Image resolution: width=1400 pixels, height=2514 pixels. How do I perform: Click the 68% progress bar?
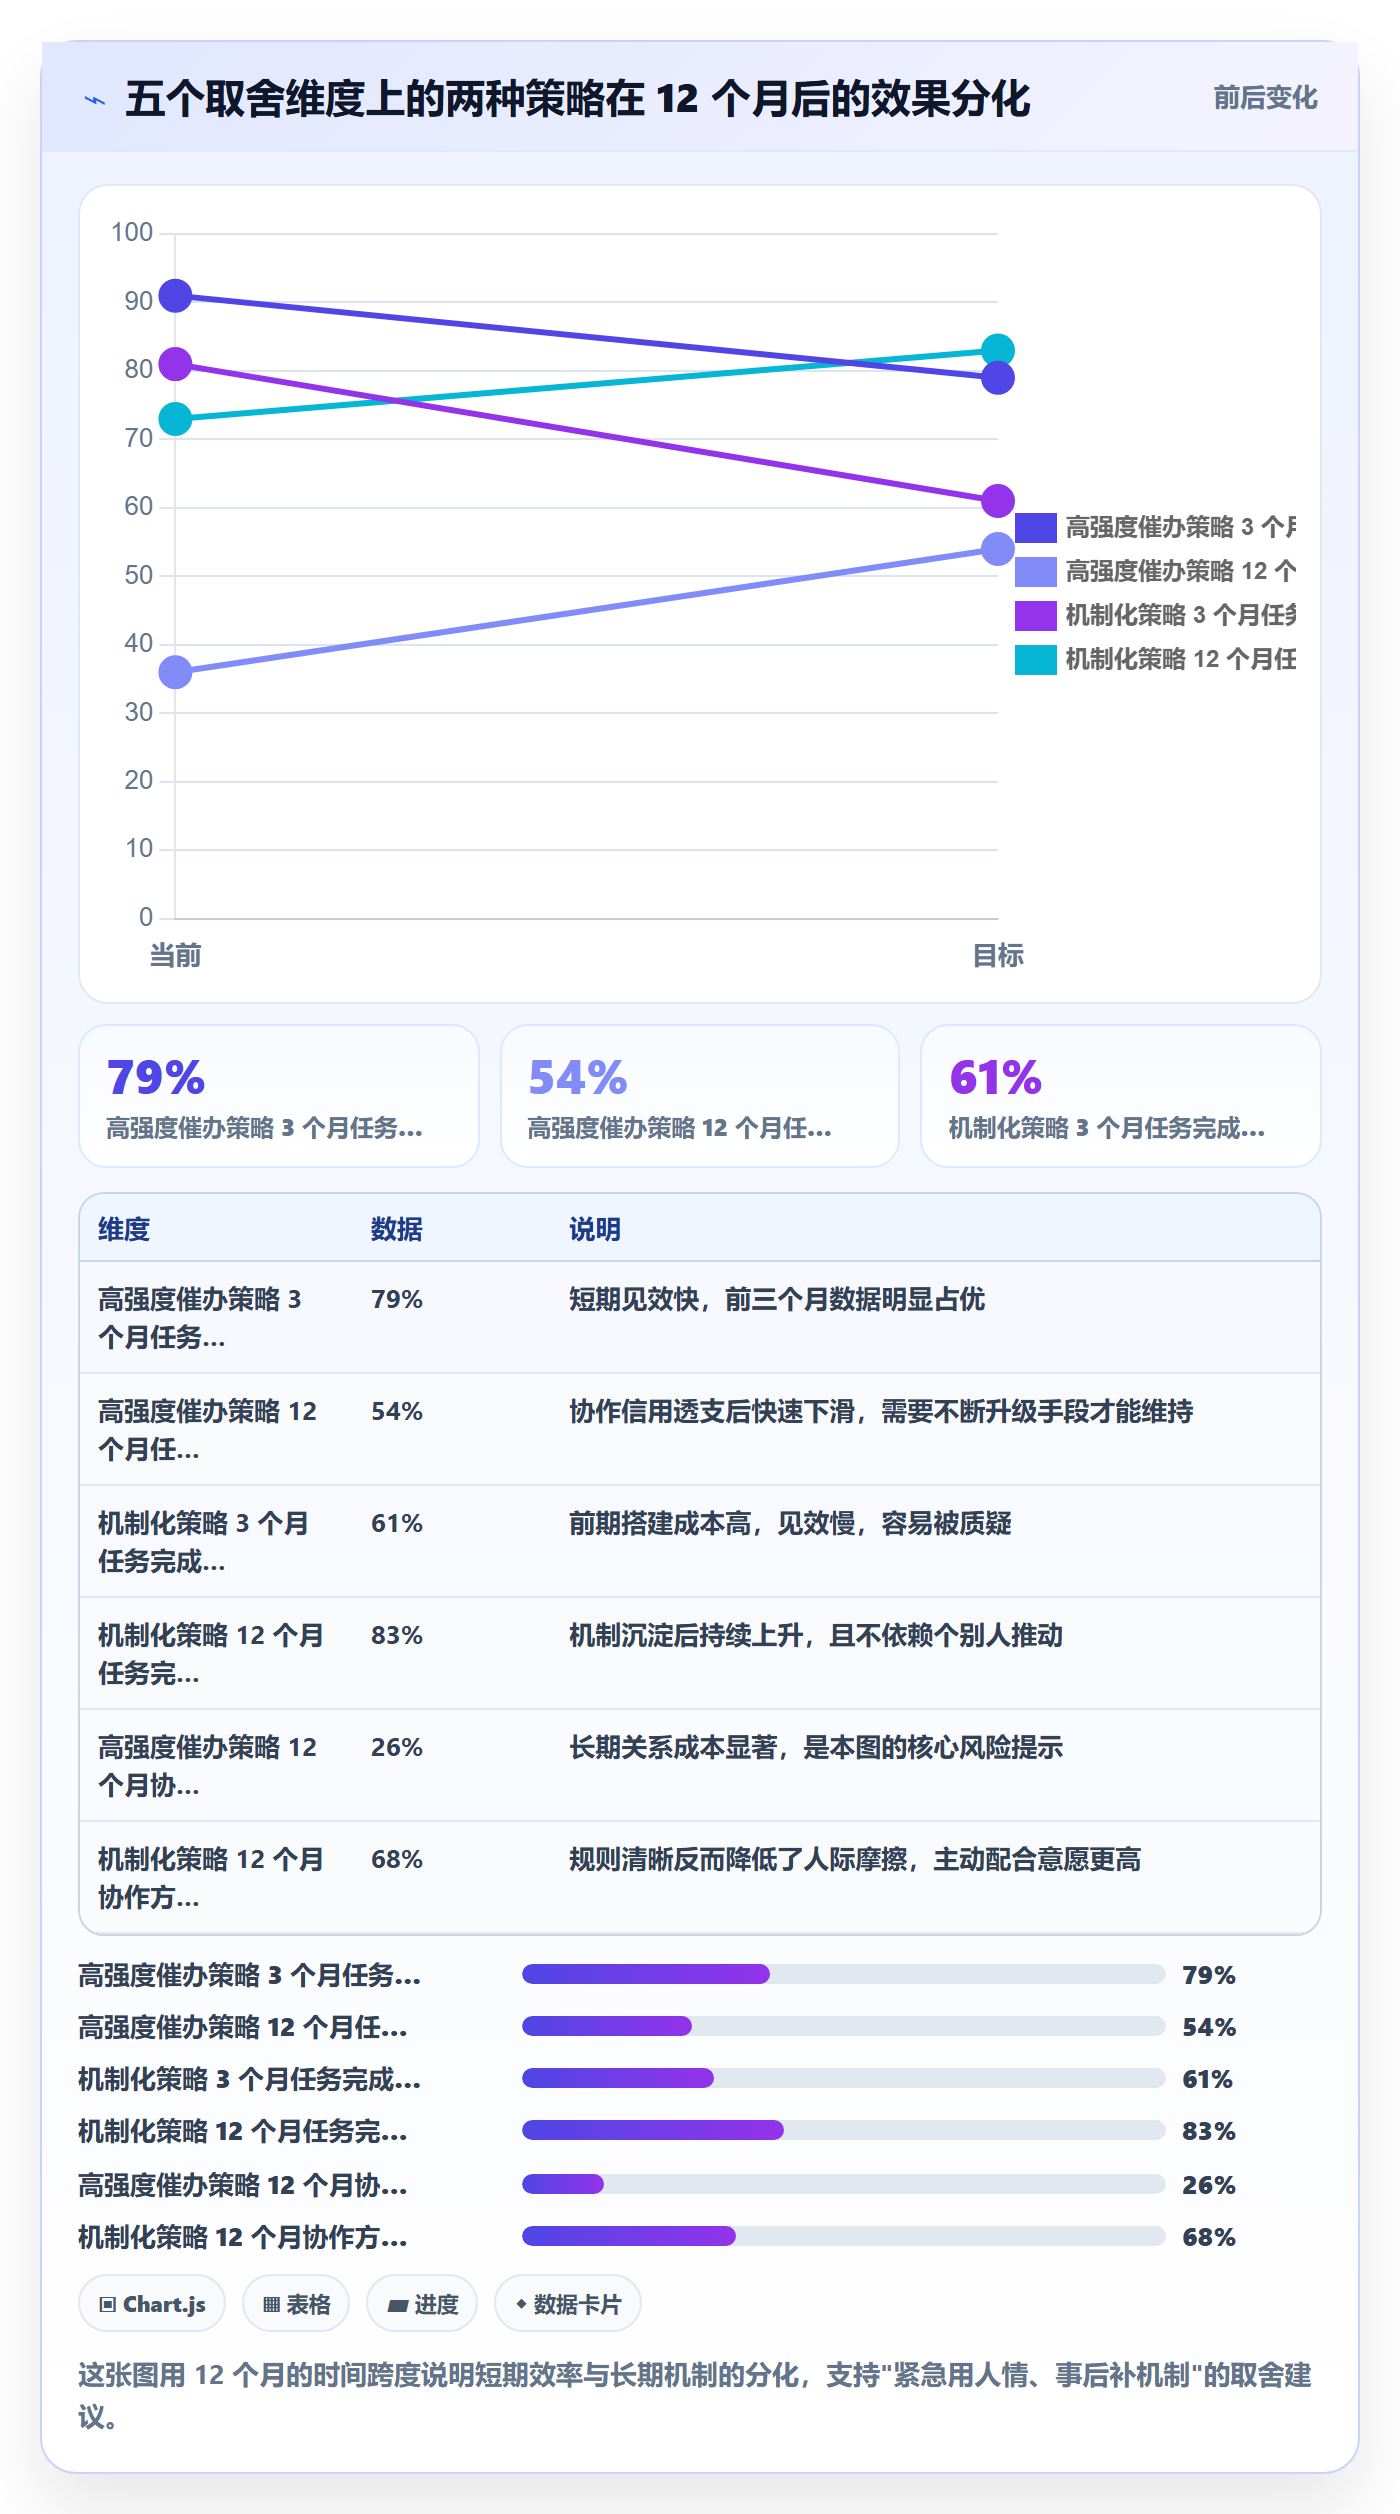pos(843,2236)
